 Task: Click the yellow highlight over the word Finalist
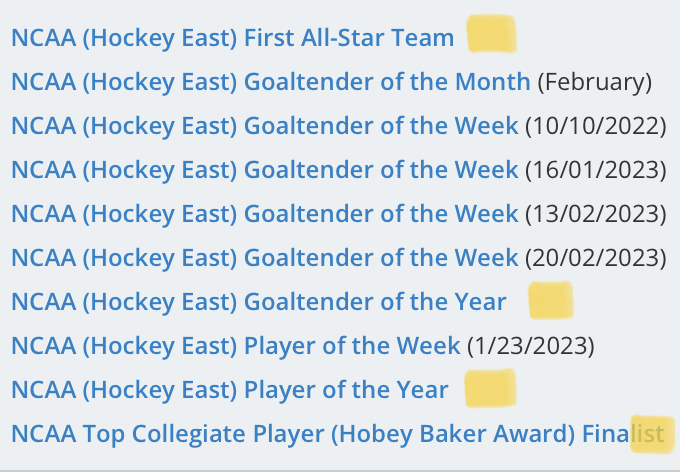click(x=653, y=434)
